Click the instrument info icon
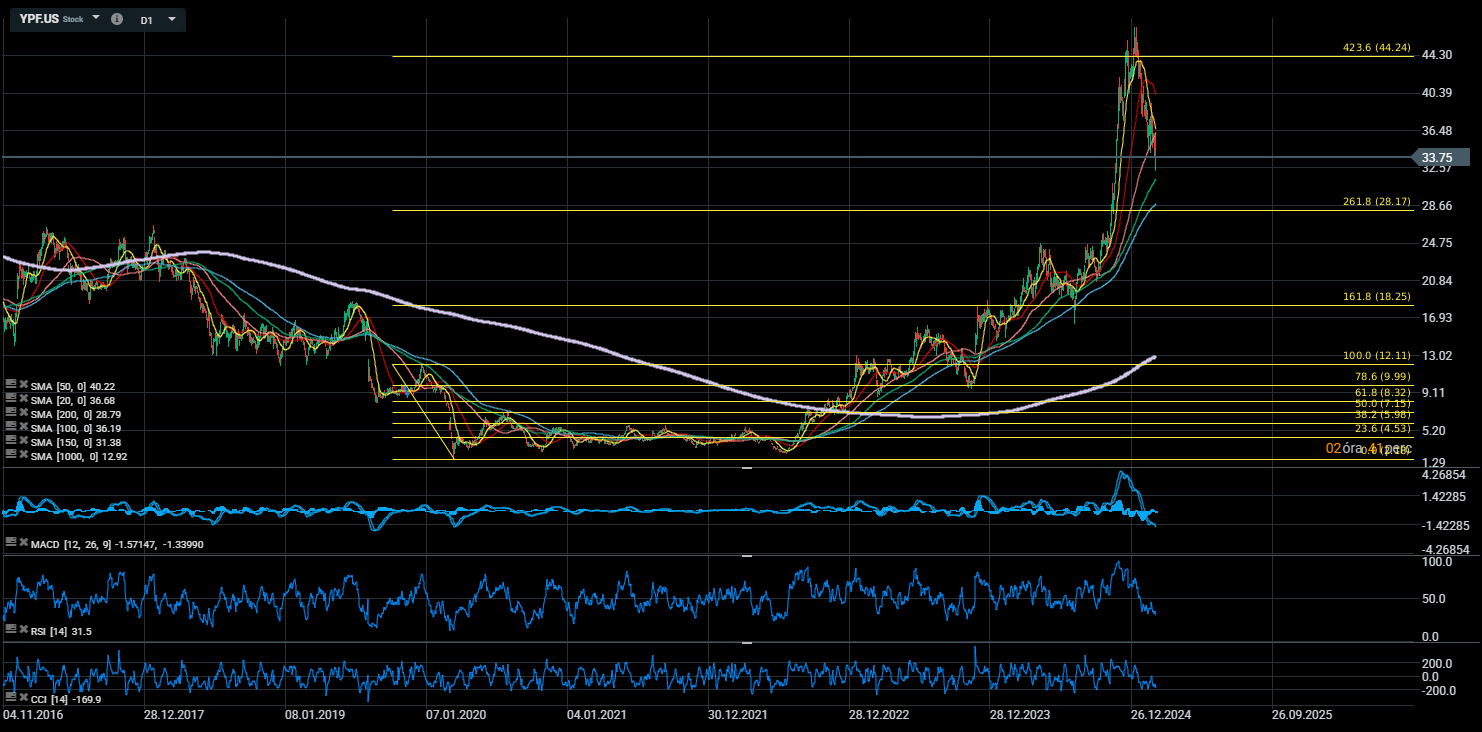 coord(117,20)
